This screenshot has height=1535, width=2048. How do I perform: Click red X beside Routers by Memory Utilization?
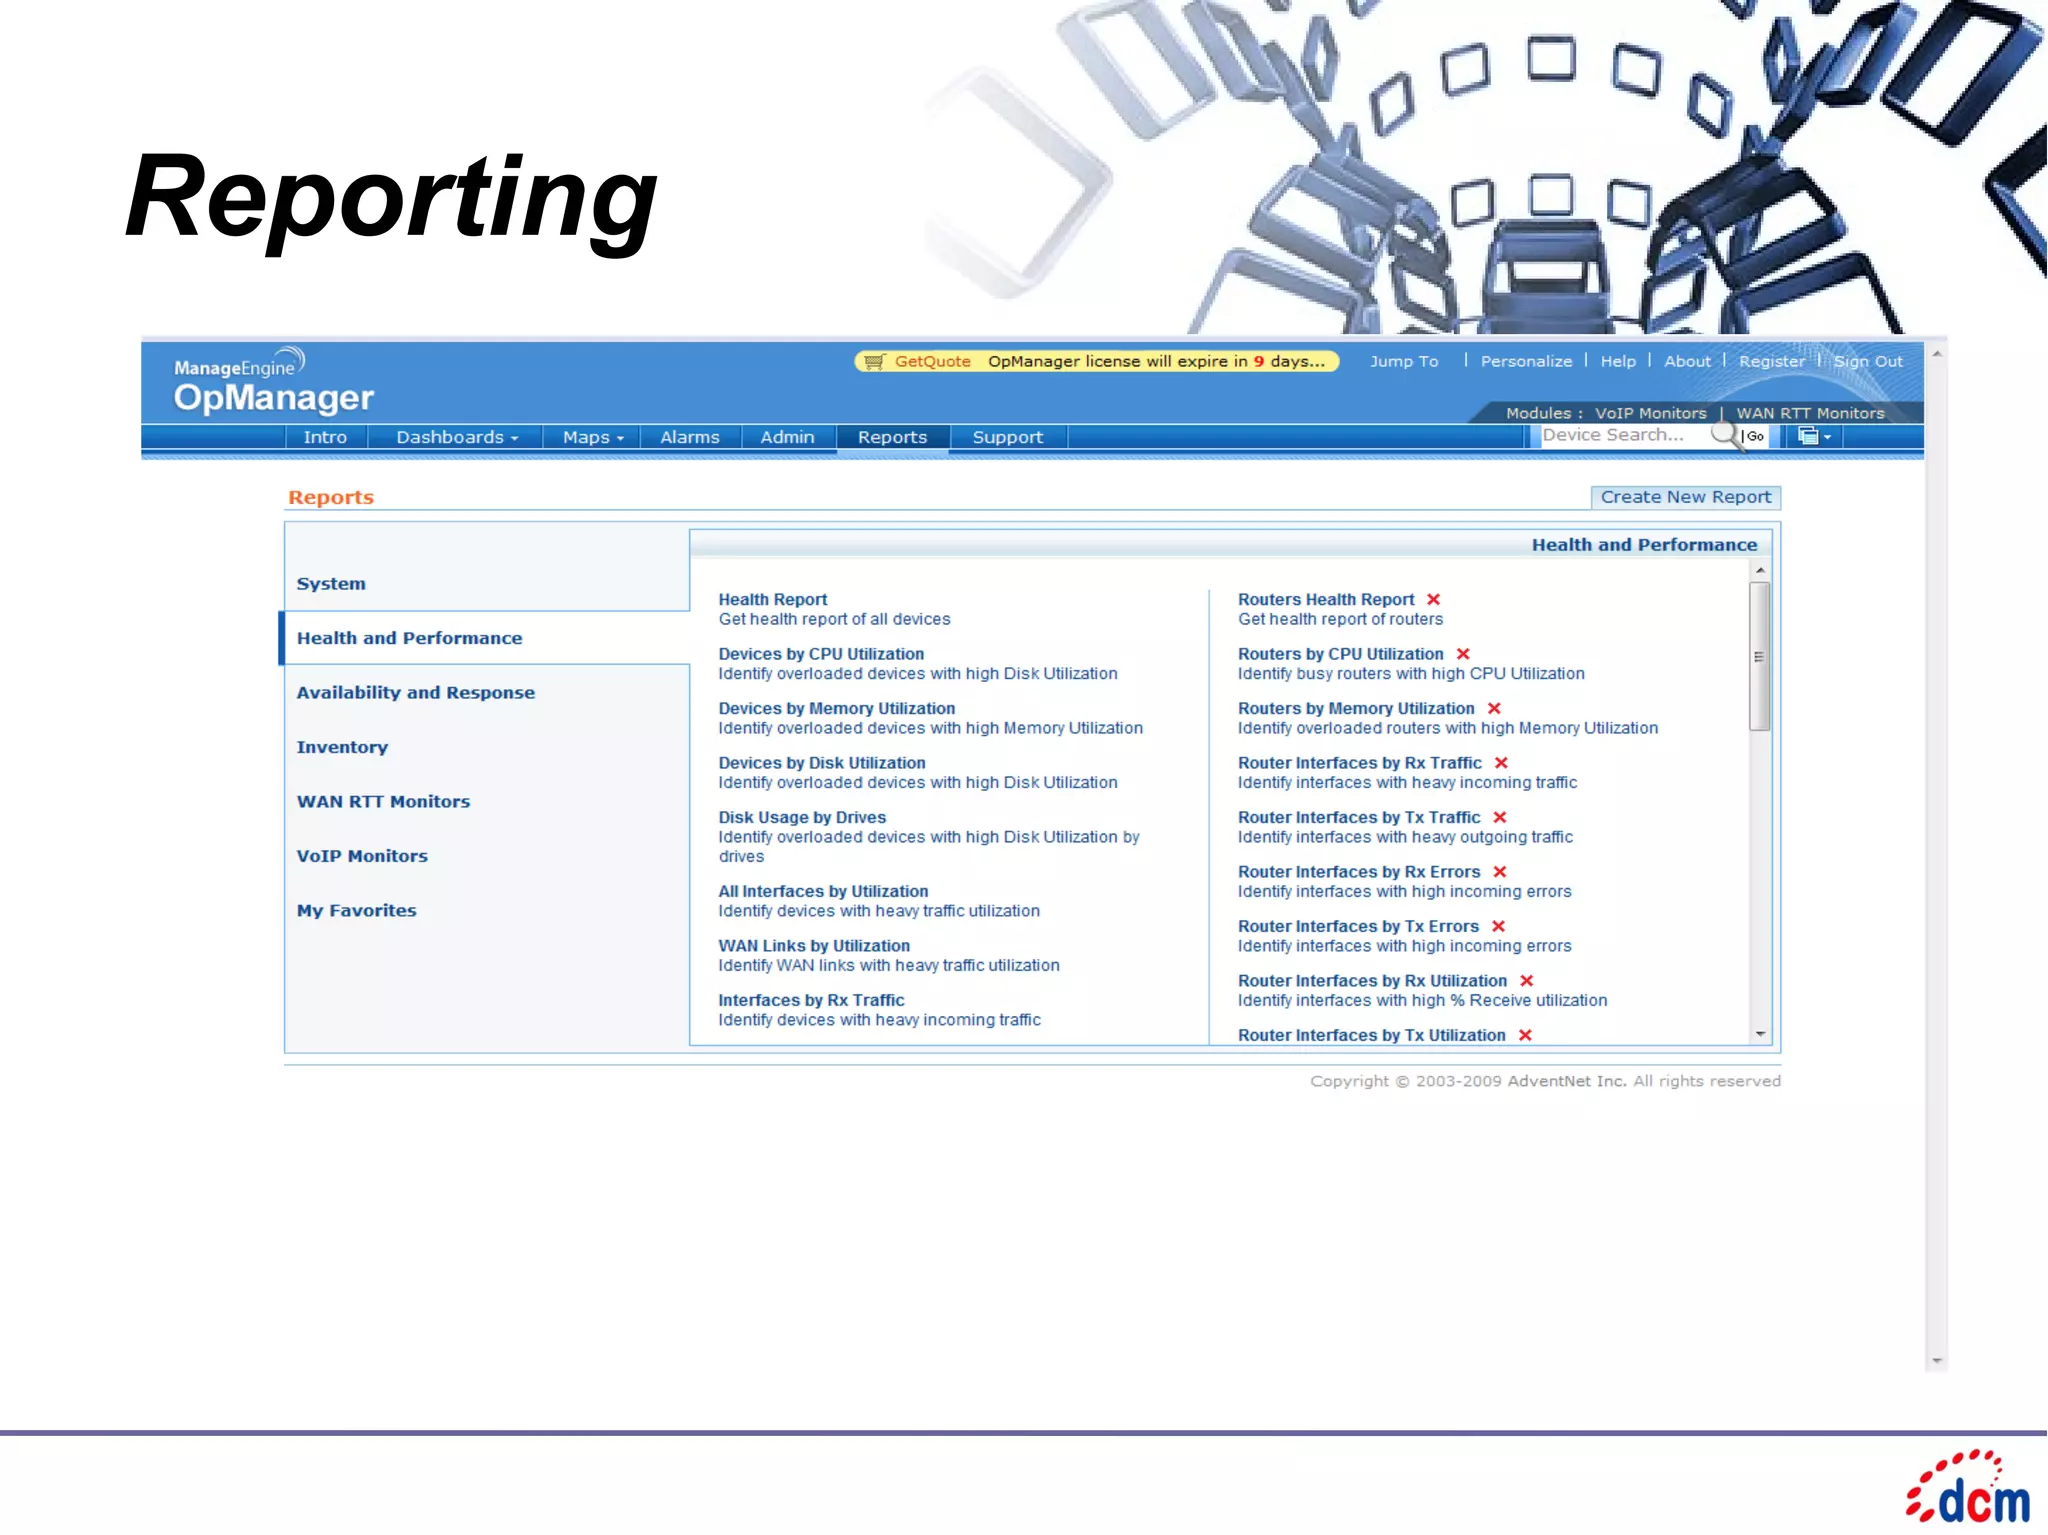click(1494, 708)
